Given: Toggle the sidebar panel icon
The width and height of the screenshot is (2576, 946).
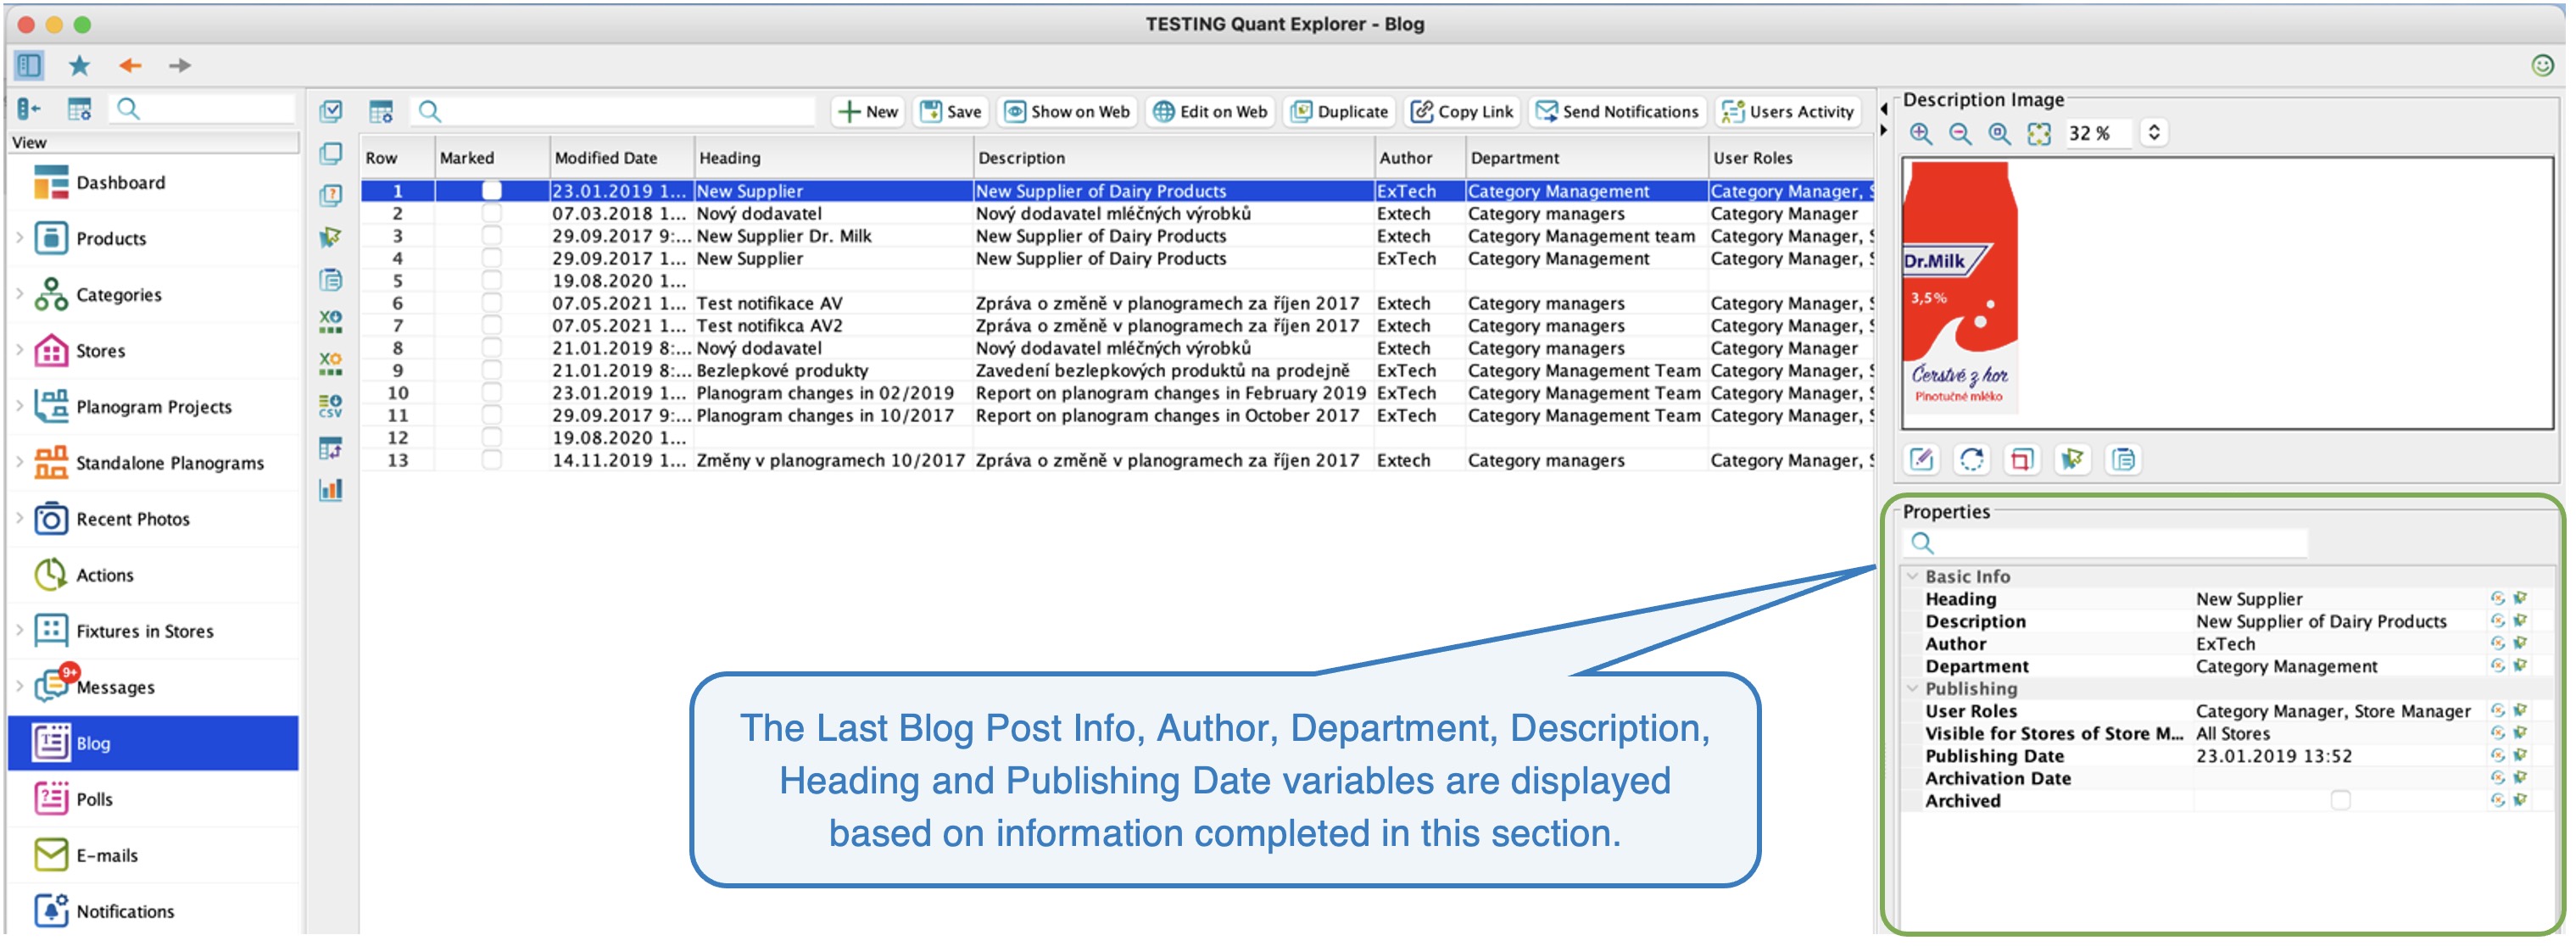Looking at the screenshot, I should (28, 66).
